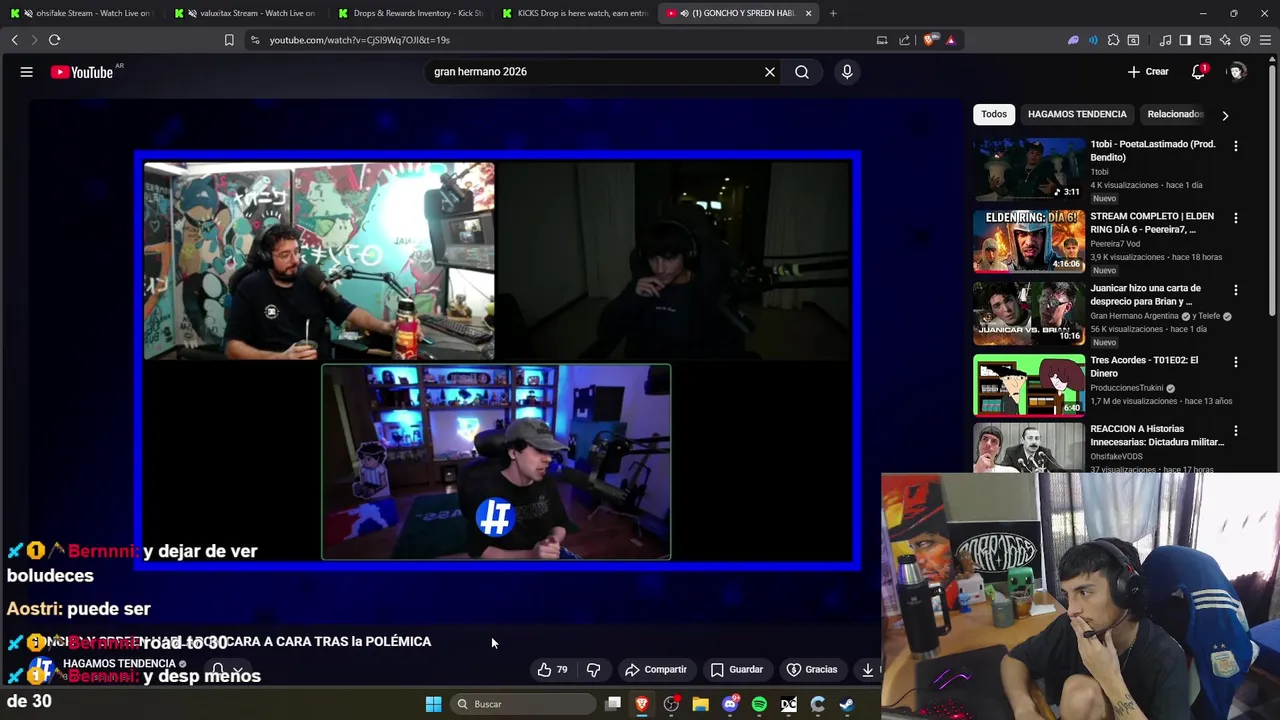This screenshot has height=720, width=1280.
Task: Clear the search text with X
Action: 770,72
